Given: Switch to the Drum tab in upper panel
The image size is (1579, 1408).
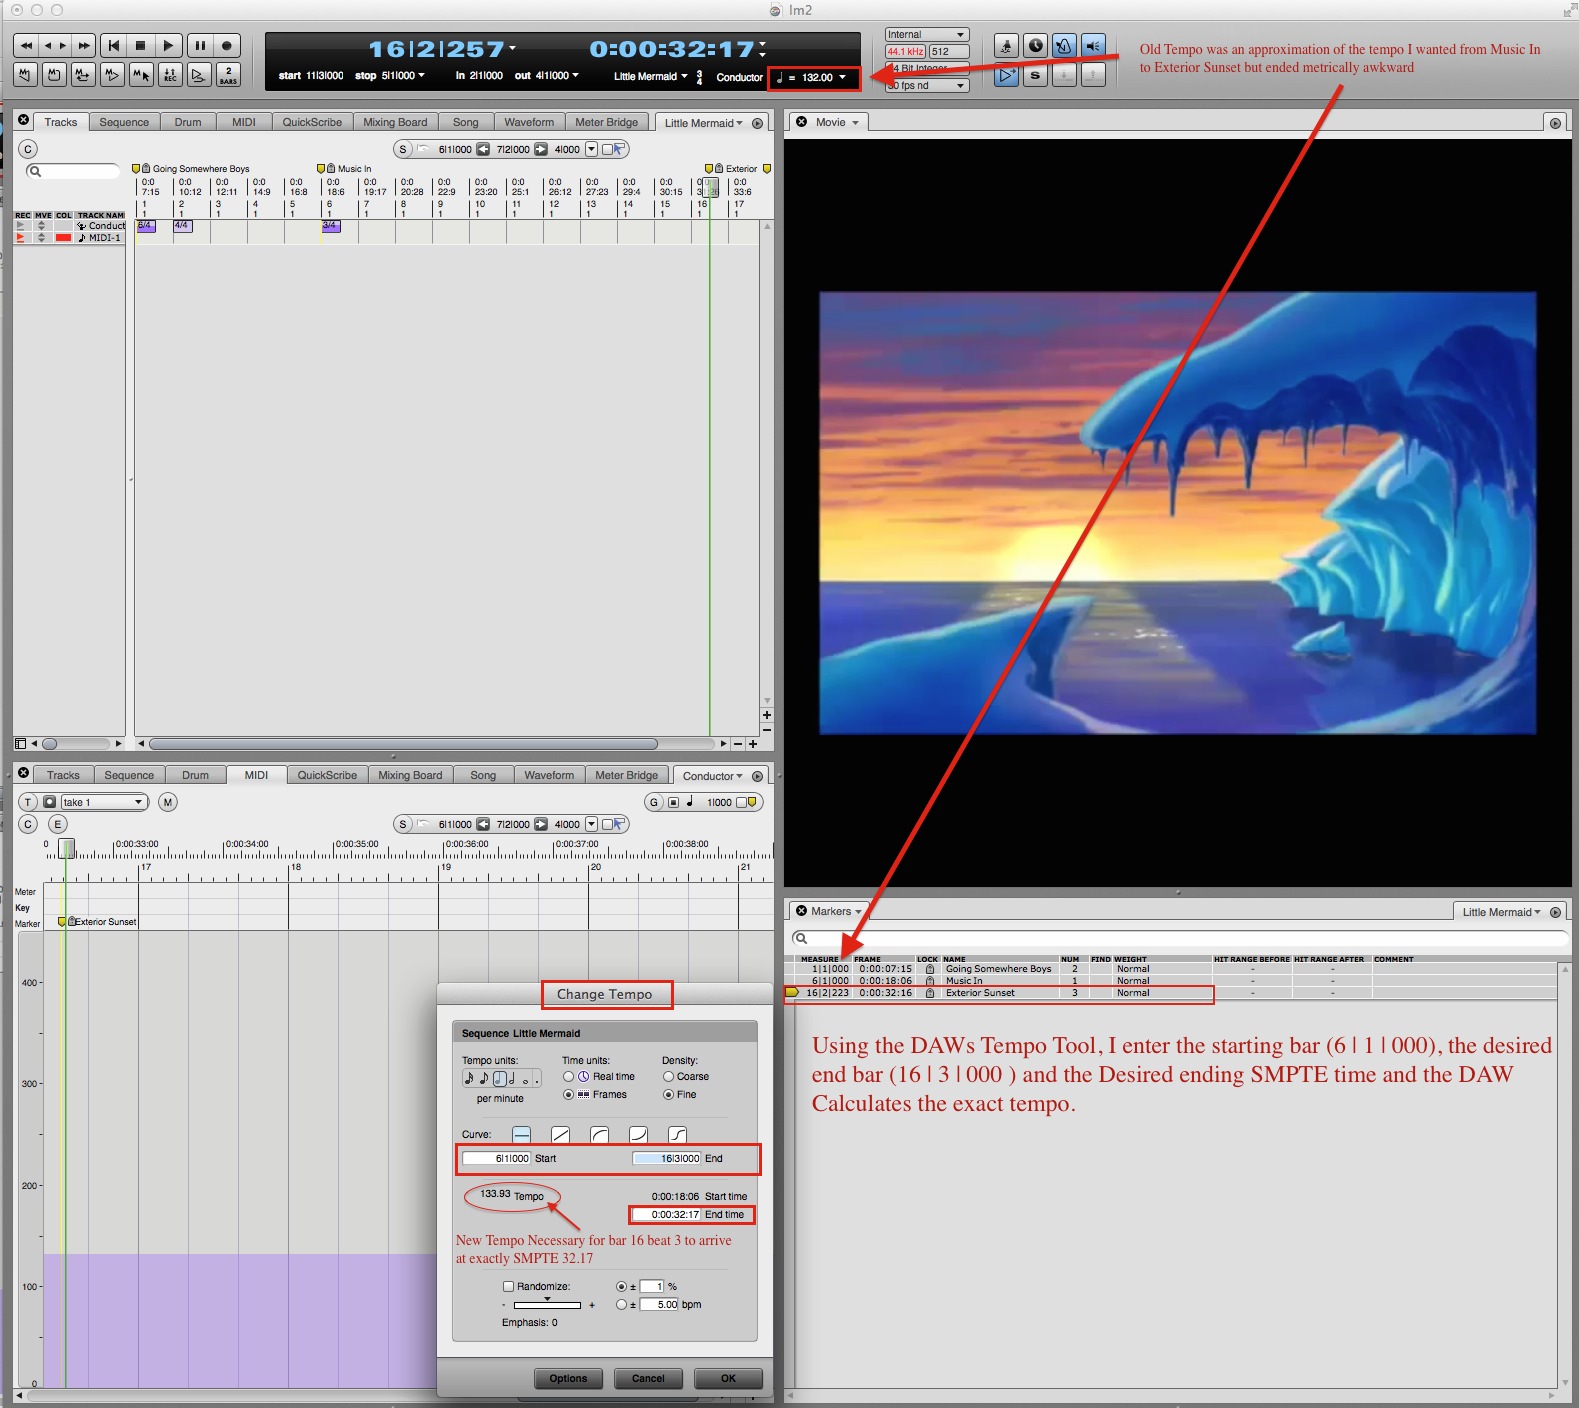Looking at the screenshot, I should pos(188,122).
